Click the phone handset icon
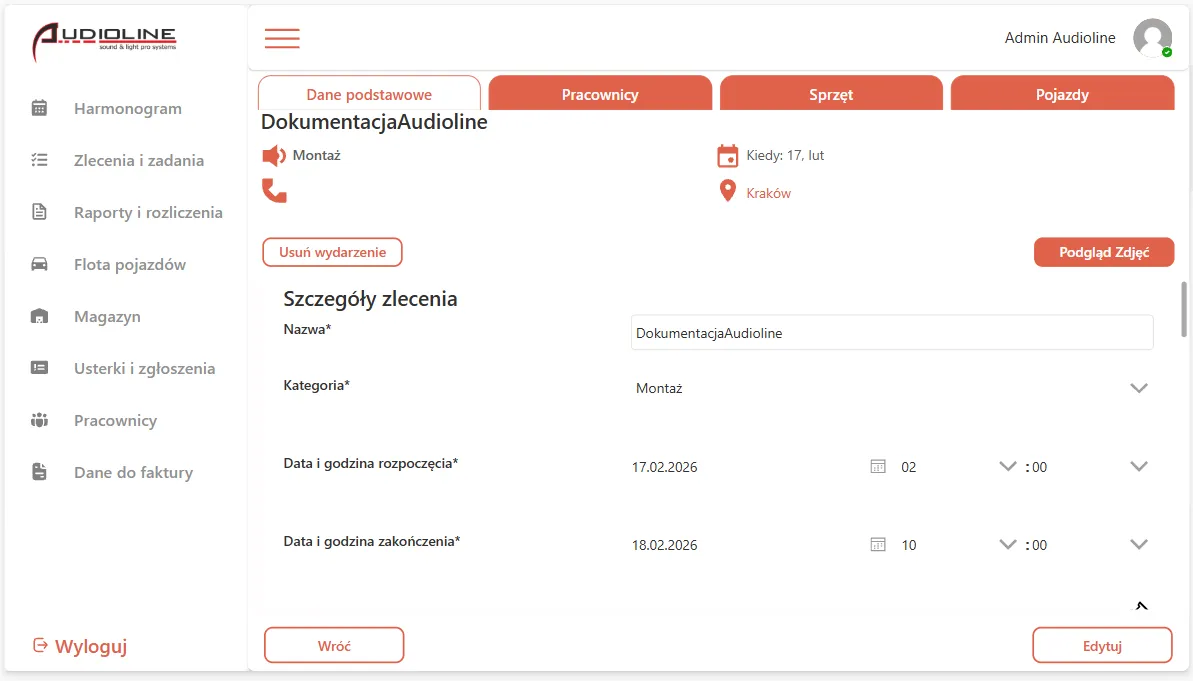 (x=274, y=190)
